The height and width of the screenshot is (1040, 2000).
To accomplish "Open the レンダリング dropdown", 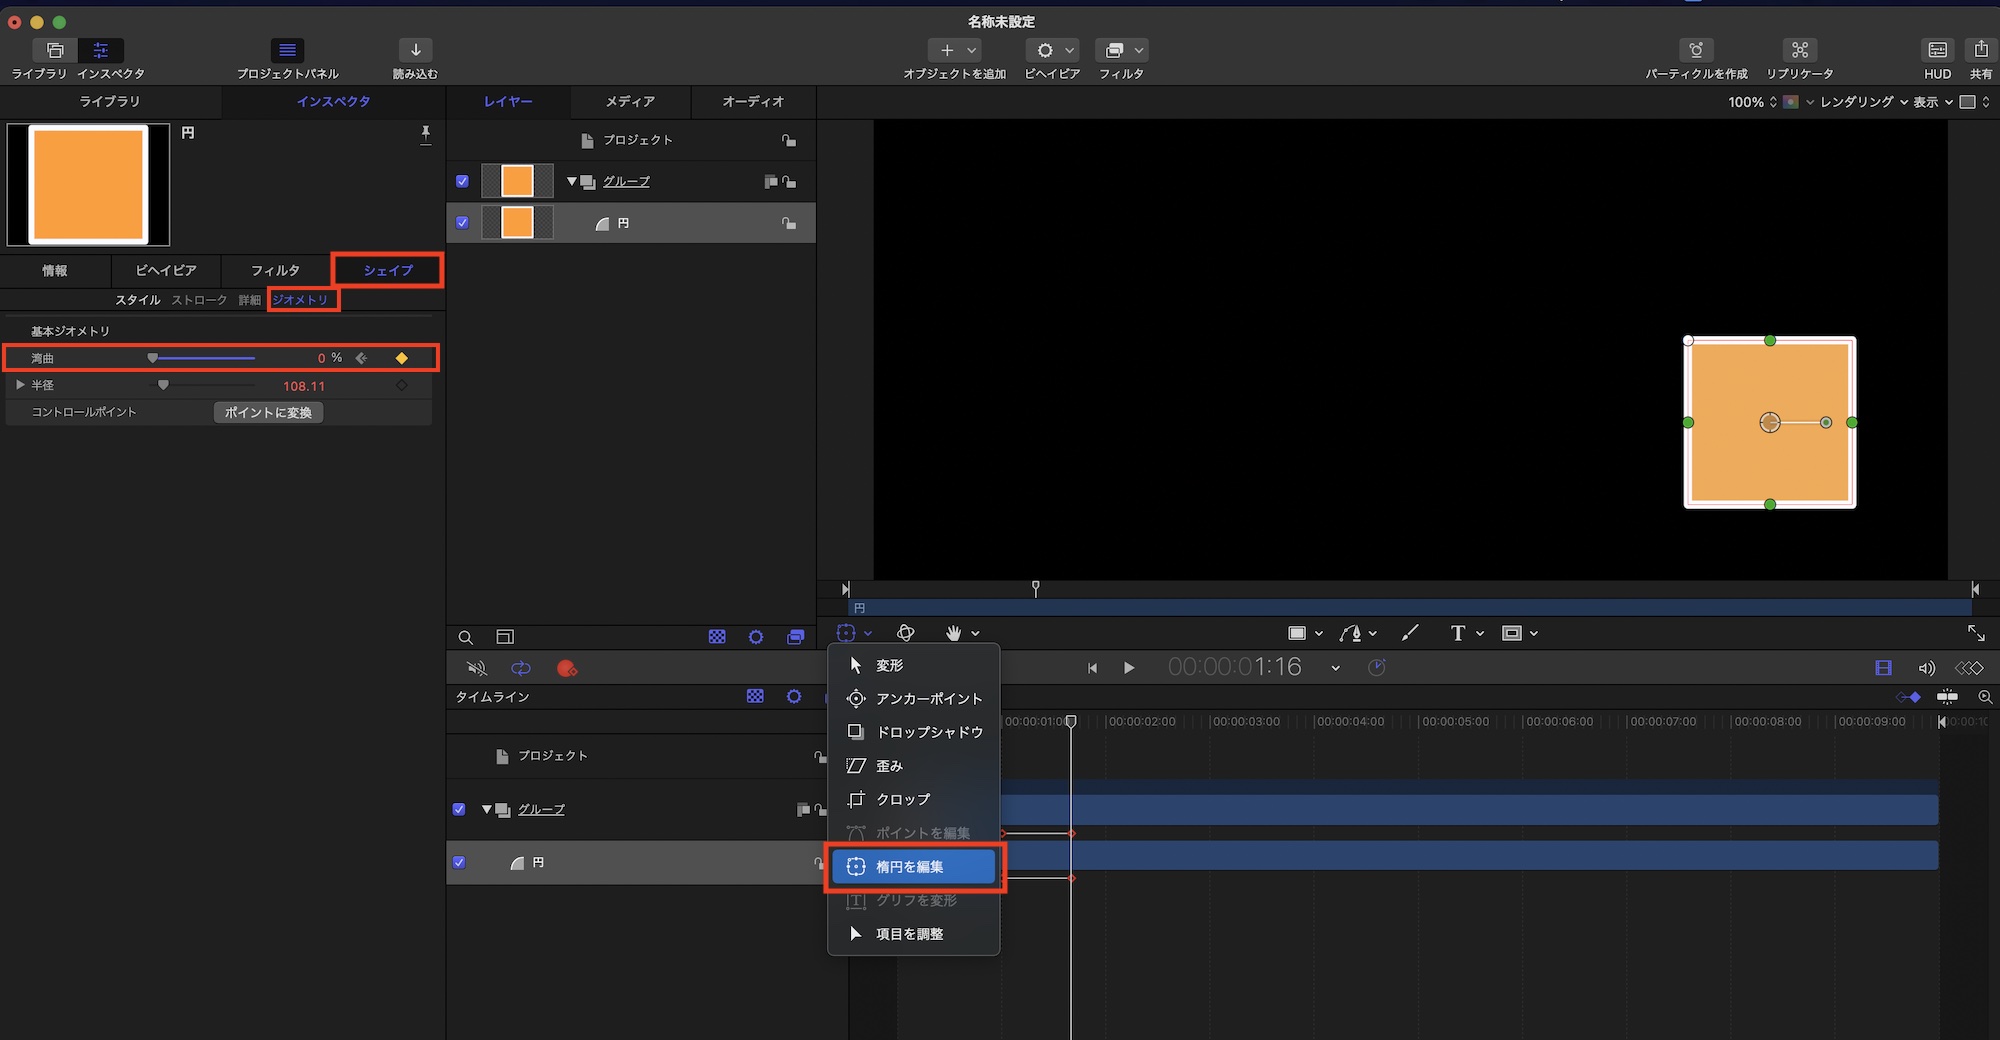I will click(x=1863, y=102).
